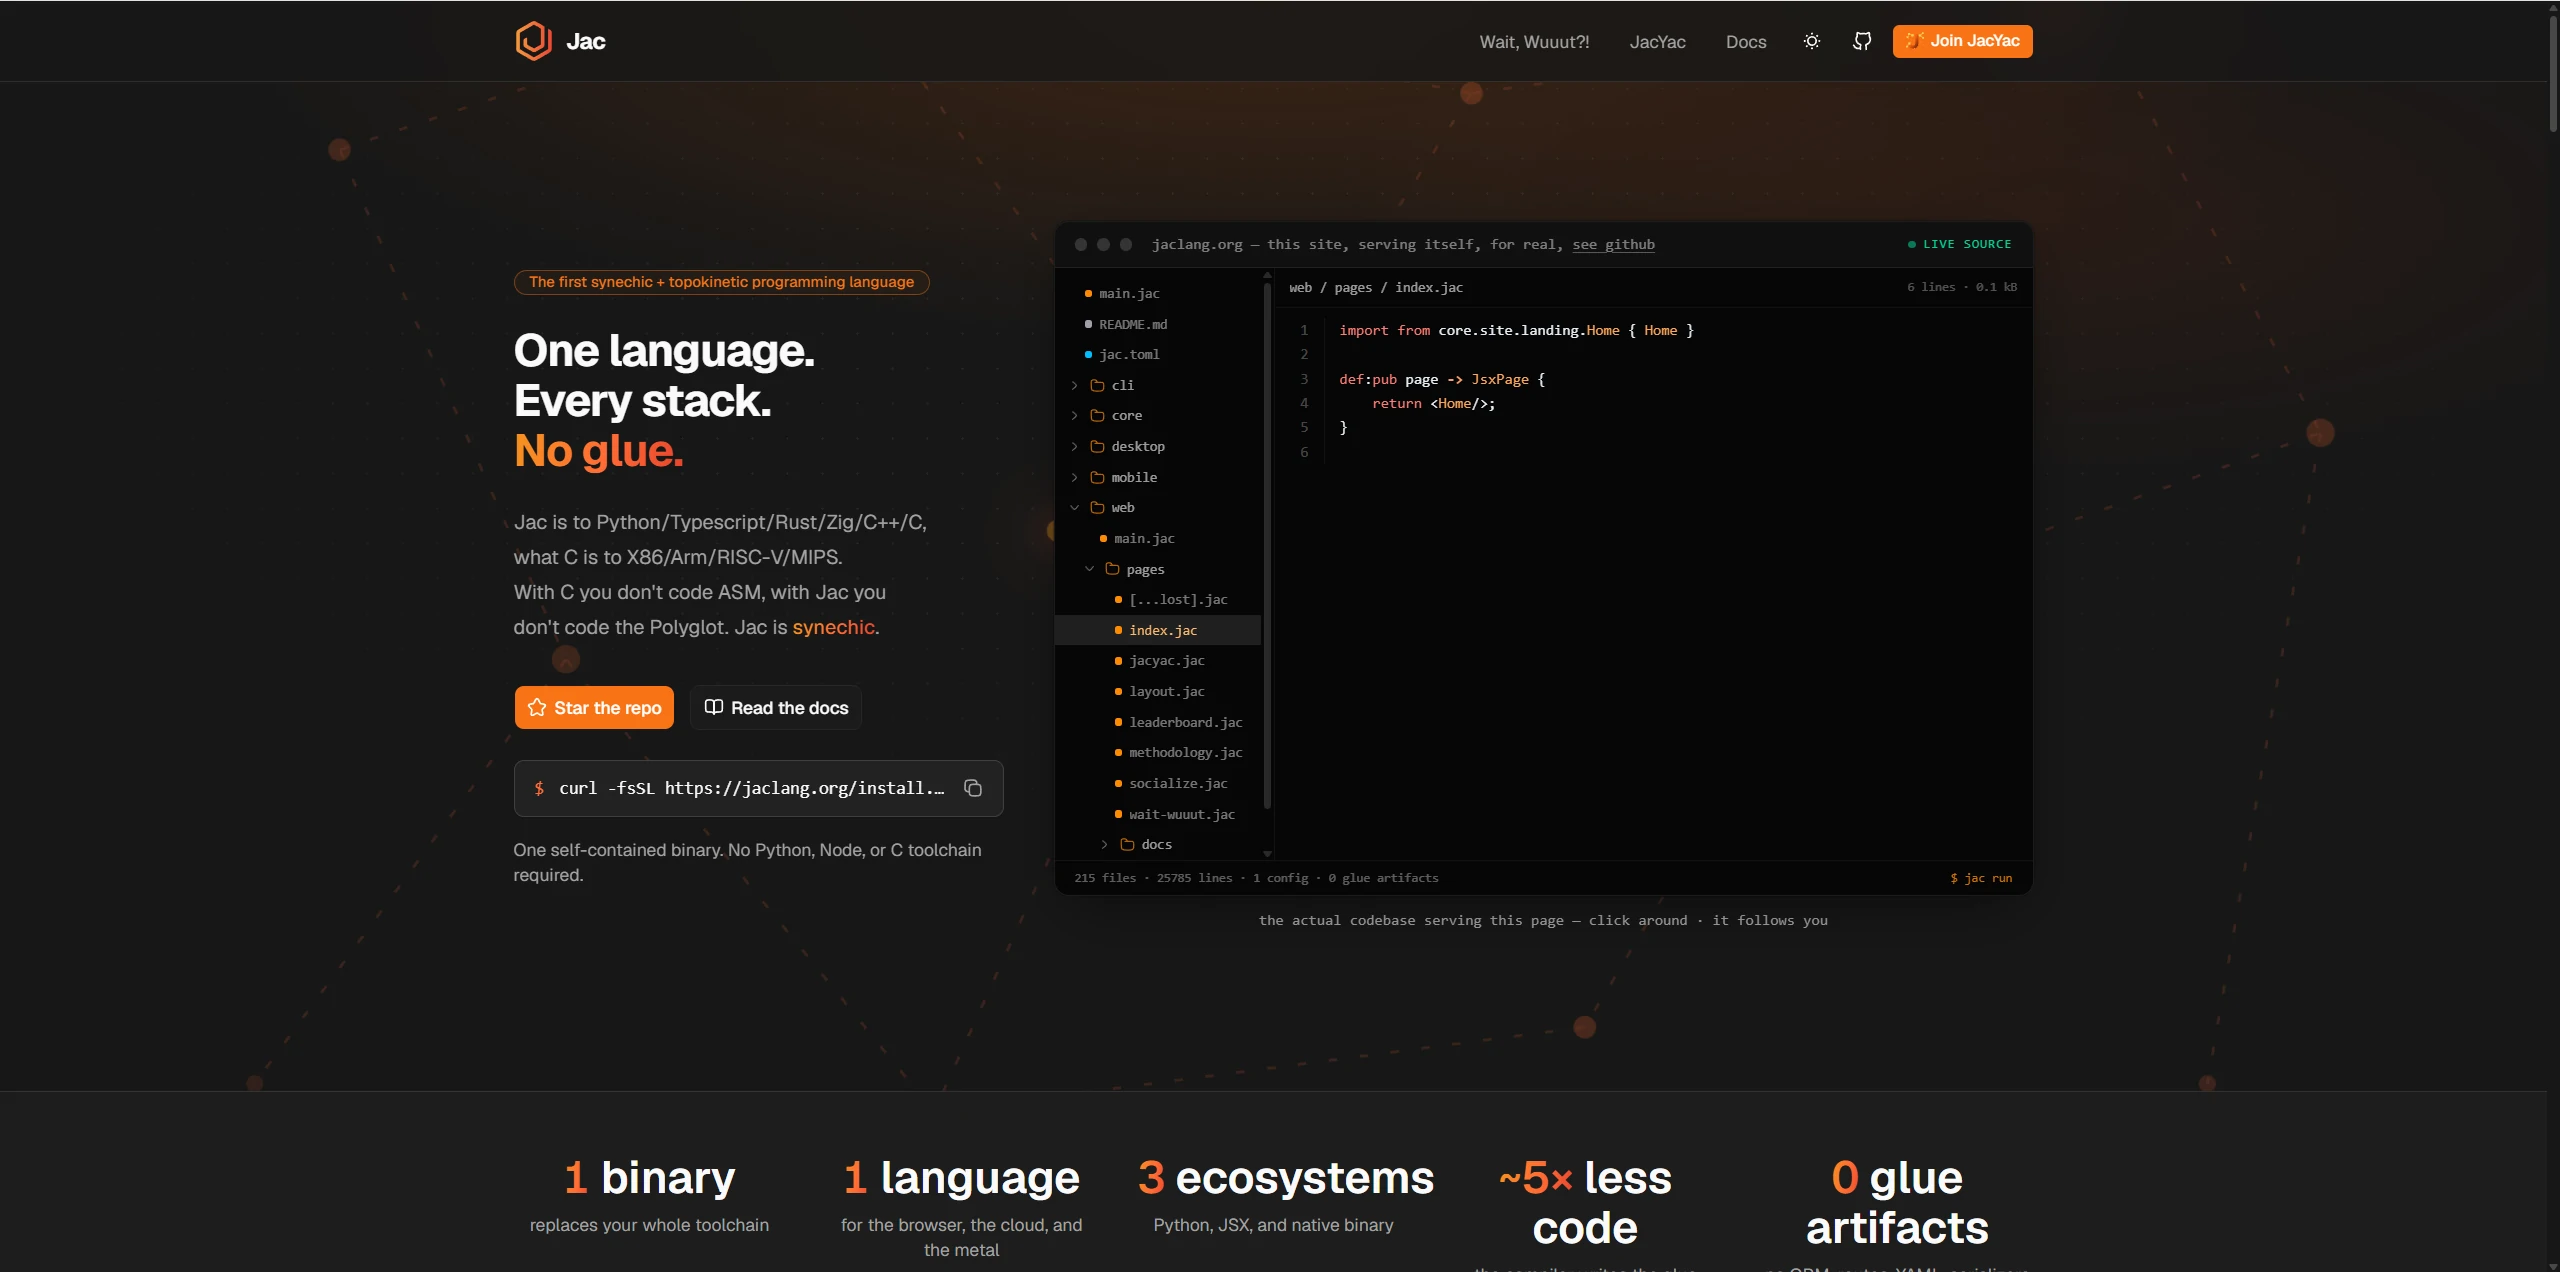Open Wait, Wuuut?! nav item
The image size is (2560, 1272).
click(x=1534, y=42)
